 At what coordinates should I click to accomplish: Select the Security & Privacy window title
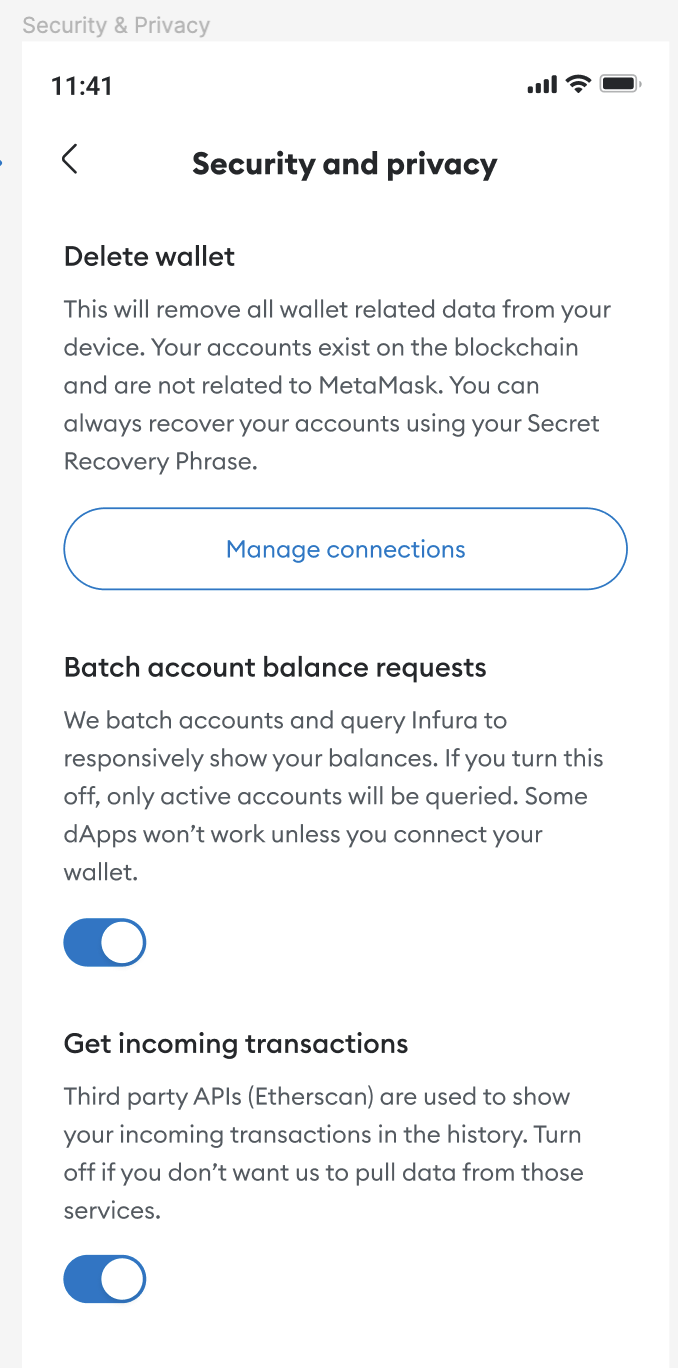(116, 25)
